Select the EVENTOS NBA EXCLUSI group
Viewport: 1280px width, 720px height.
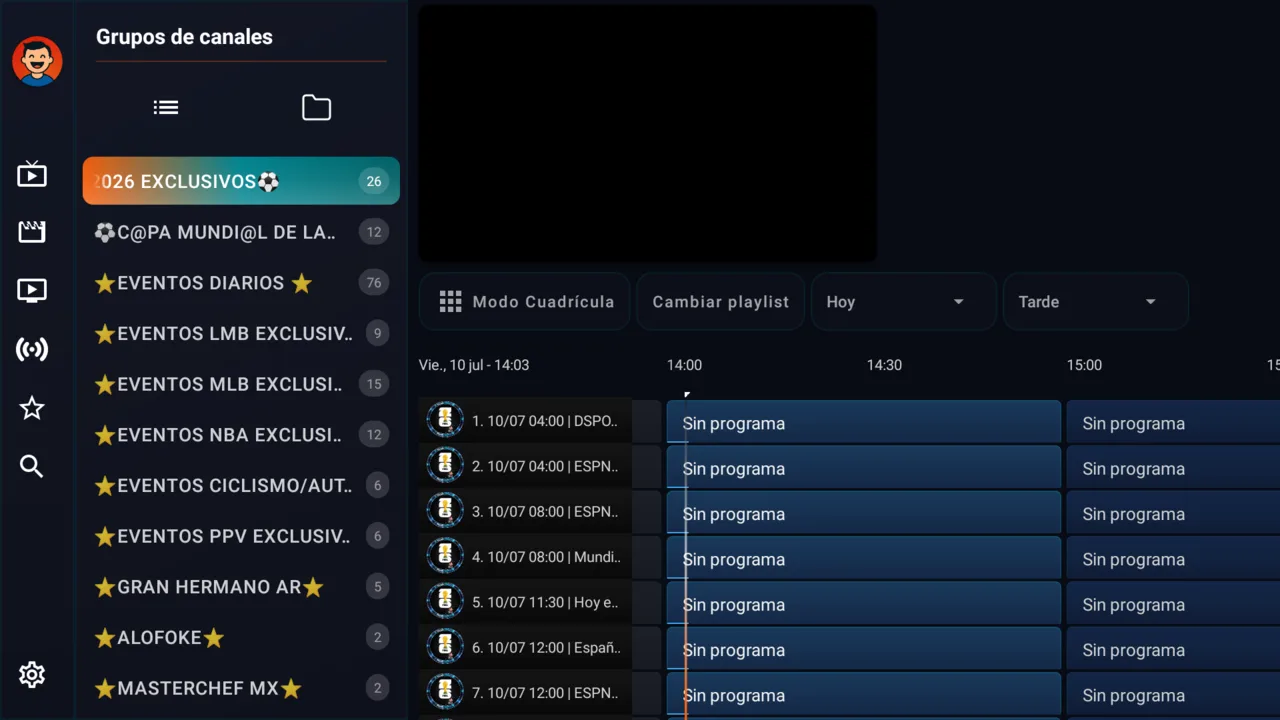(241, 435)
